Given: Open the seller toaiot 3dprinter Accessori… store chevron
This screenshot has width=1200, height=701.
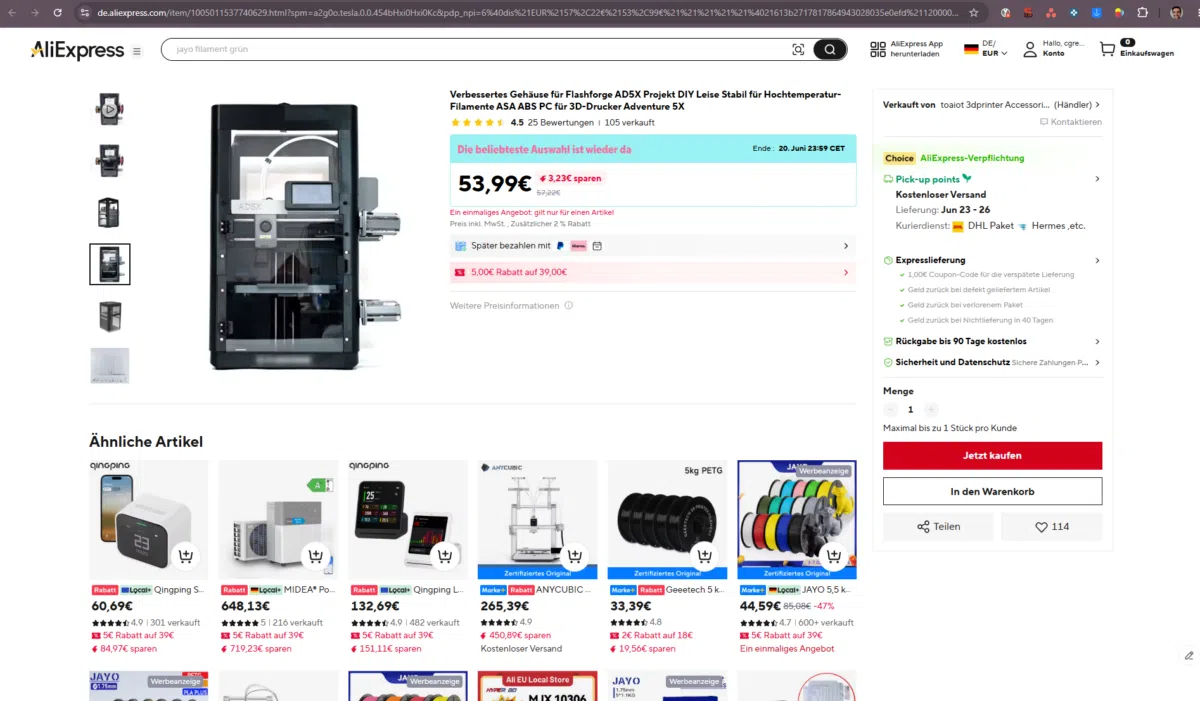Looking at the screenshot, I should [x=1097, y=104].
